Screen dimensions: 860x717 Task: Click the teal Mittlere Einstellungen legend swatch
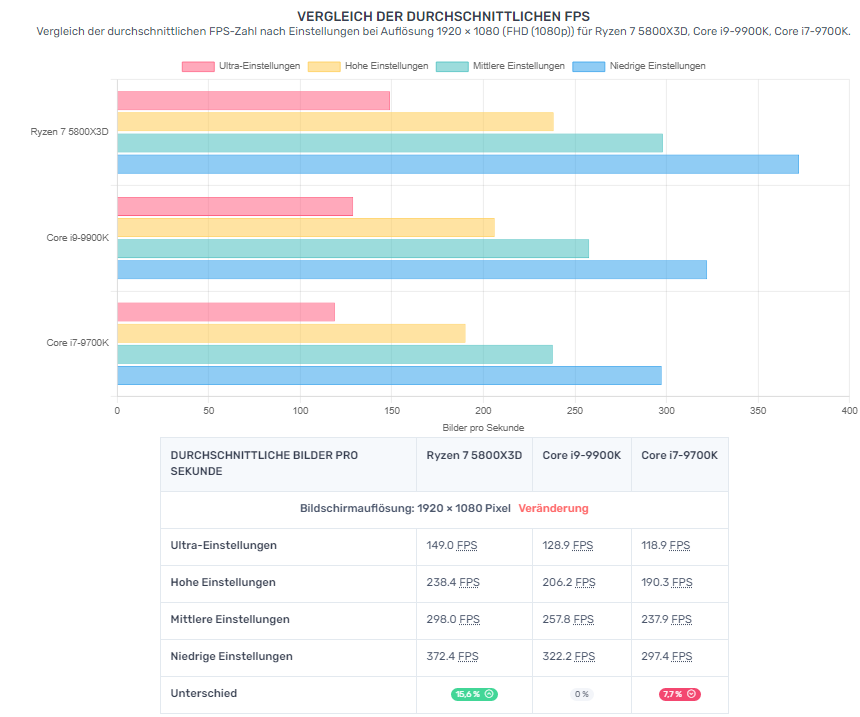click(452, 66)
